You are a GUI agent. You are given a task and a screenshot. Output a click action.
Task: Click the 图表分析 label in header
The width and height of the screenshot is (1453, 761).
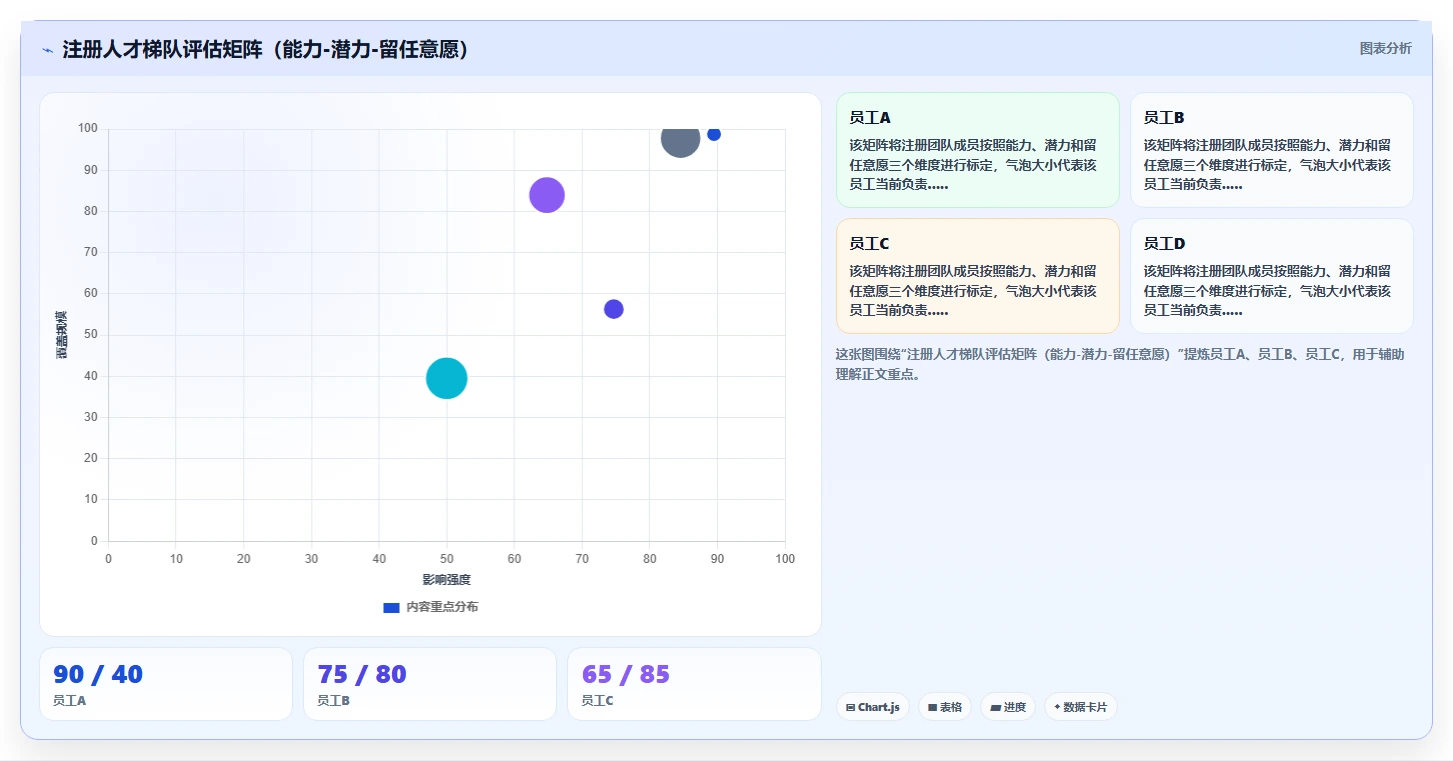pyautogui.click(x=1385, y=48)
